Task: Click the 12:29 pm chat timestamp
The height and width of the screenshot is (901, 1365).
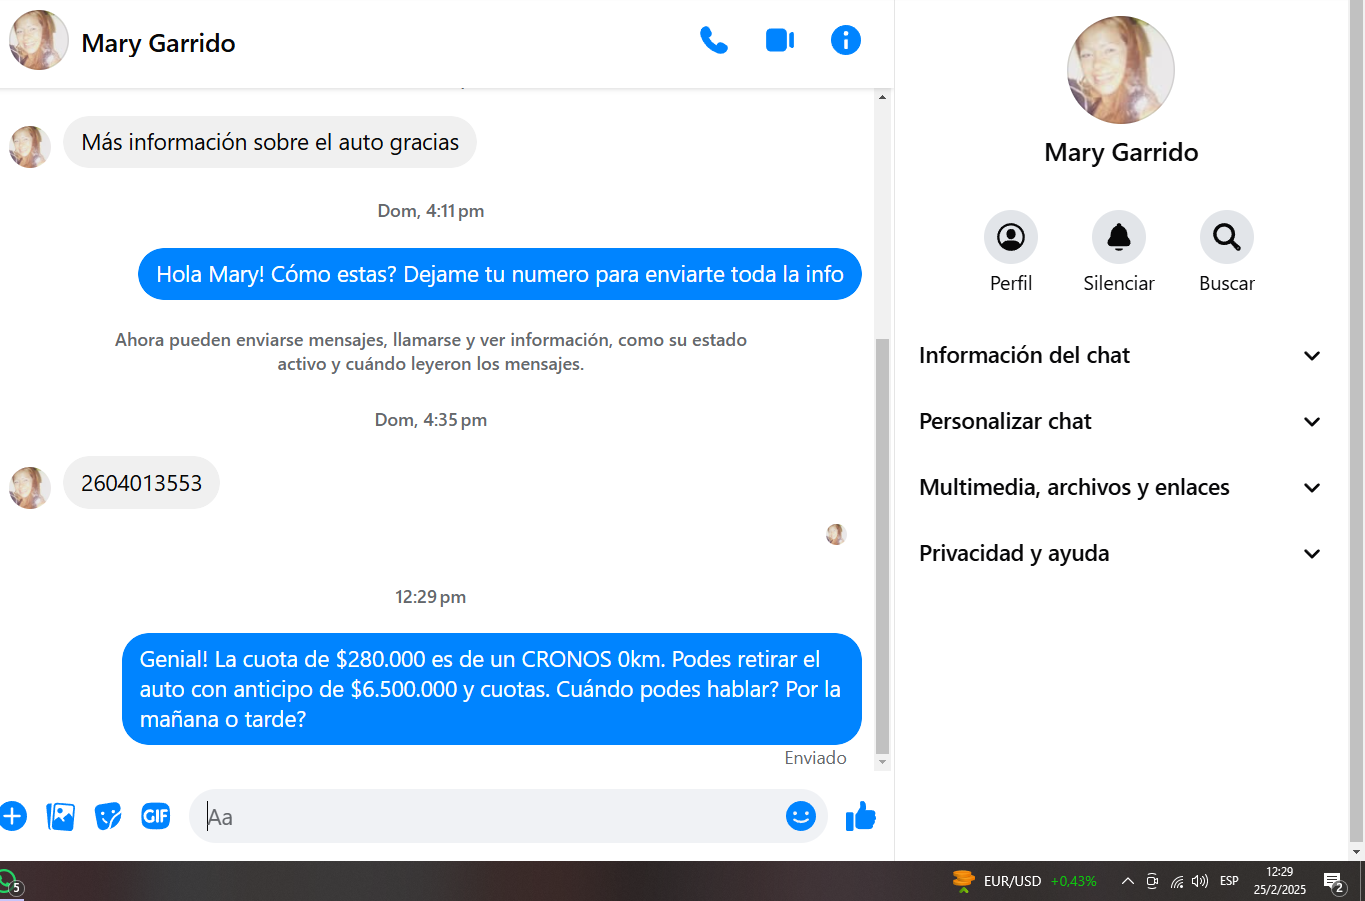Action: click(x=431, y=597)
